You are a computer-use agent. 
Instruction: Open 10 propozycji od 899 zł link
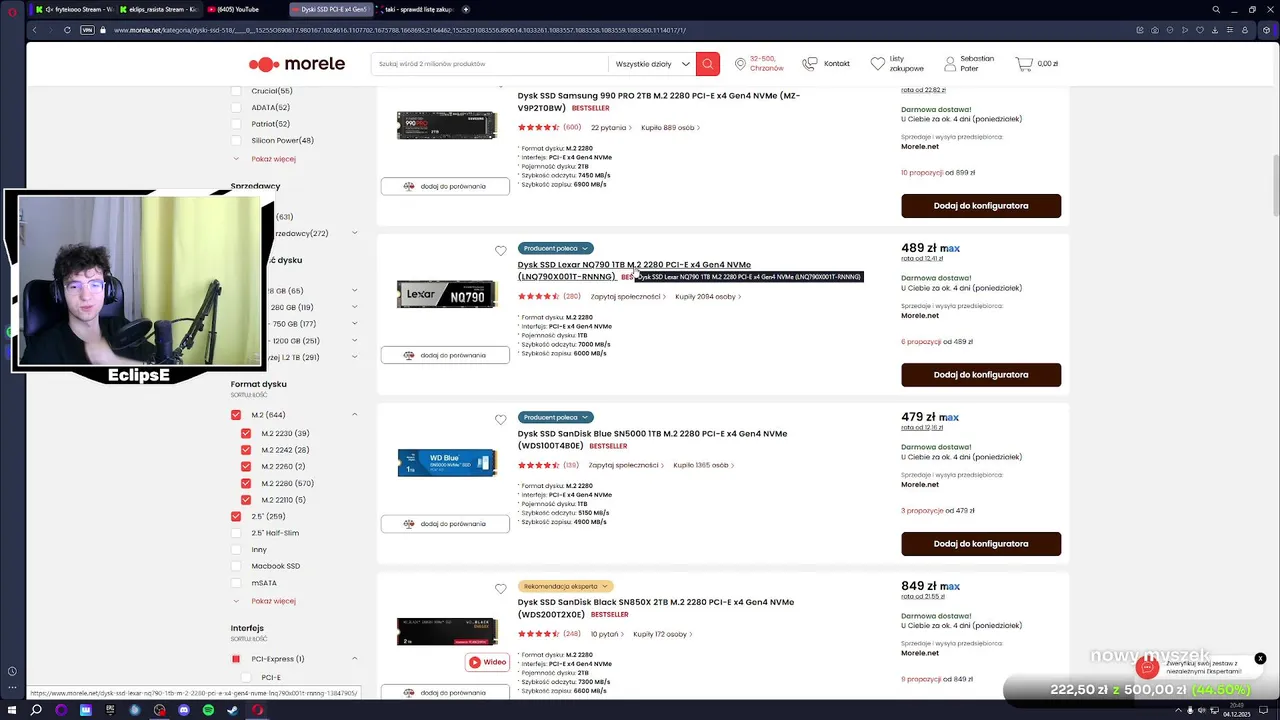point(937,173)
